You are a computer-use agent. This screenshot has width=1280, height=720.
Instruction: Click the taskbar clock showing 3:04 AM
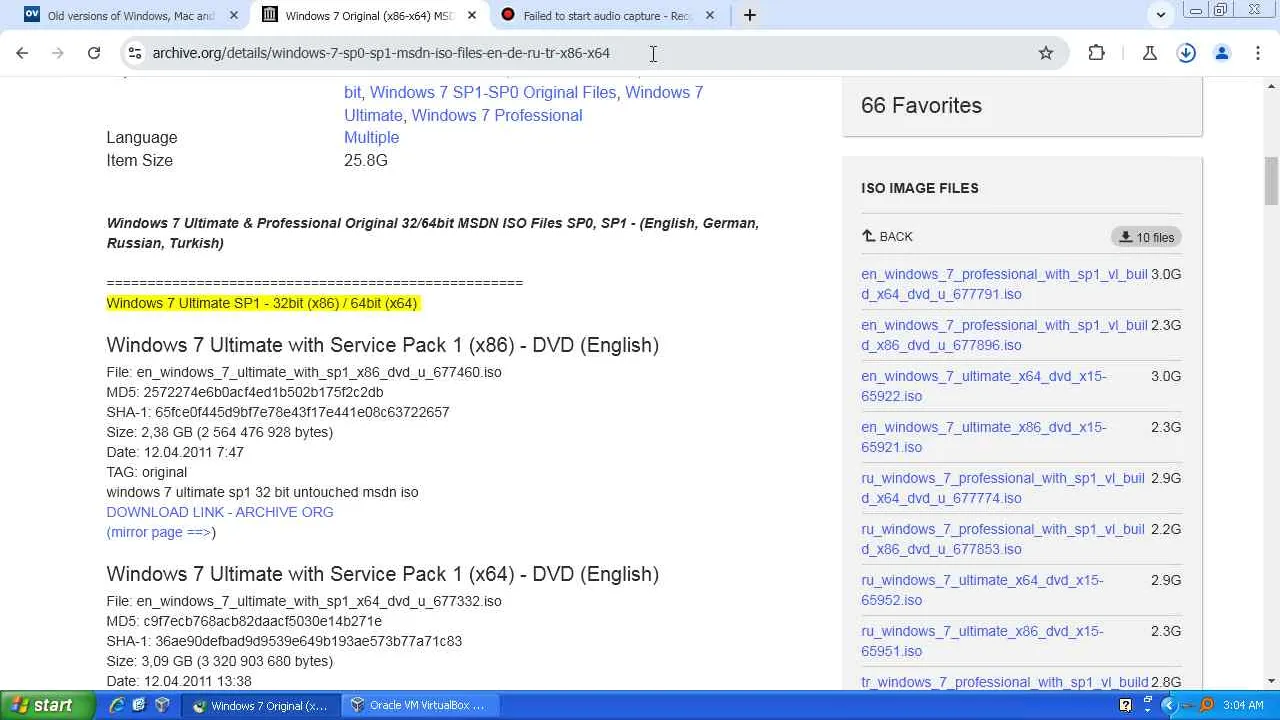click(1243, 705)
